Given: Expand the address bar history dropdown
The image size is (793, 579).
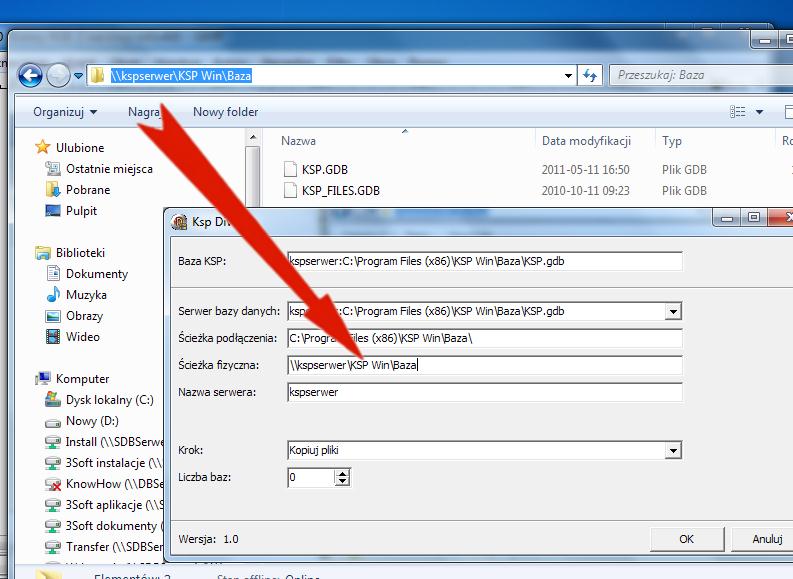Looking at the screenshot, I should coord(568,76).
